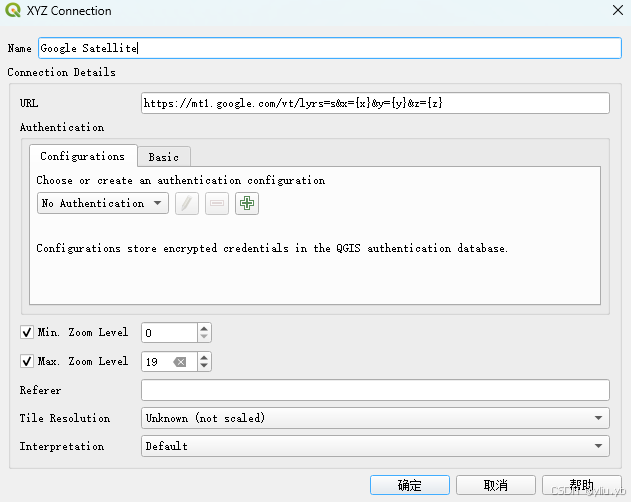This screenshot has height=502, width=631.
Task: Click the Max. Zoom Level value 19
Action: pyautogui.click(x=152, y=362)
